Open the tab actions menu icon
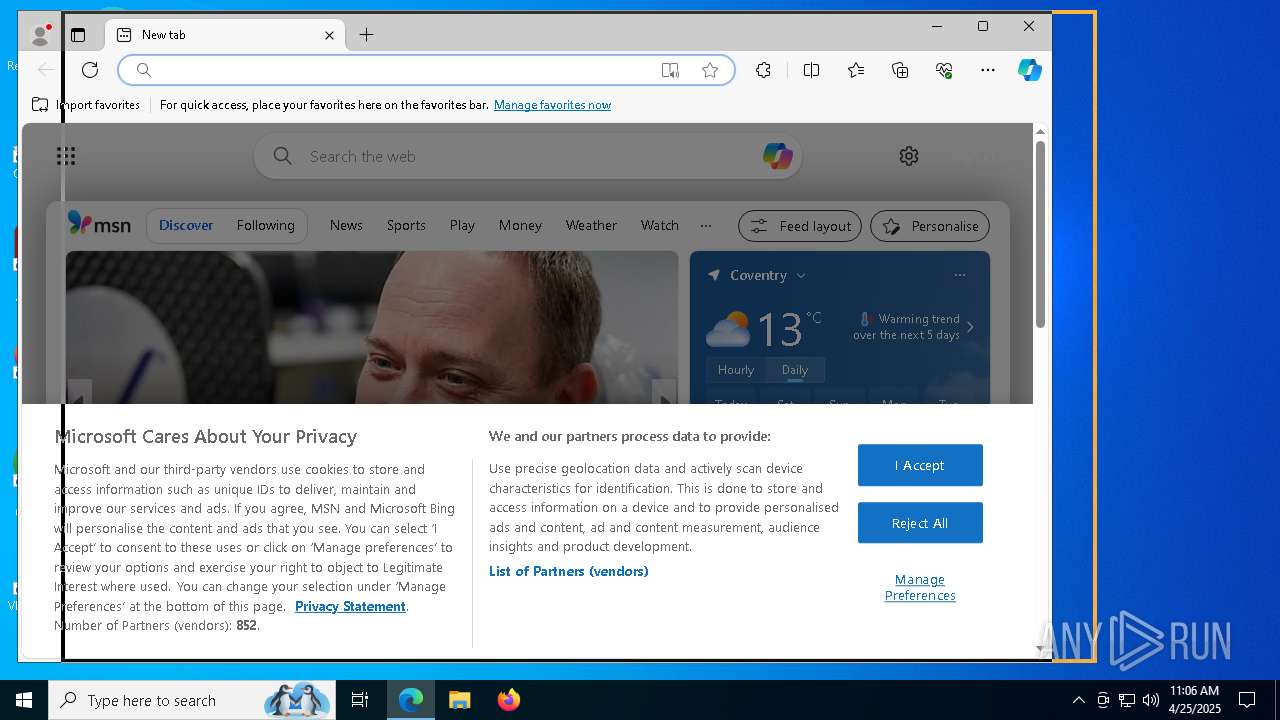1280x720 pixels. tap(78, 35)
